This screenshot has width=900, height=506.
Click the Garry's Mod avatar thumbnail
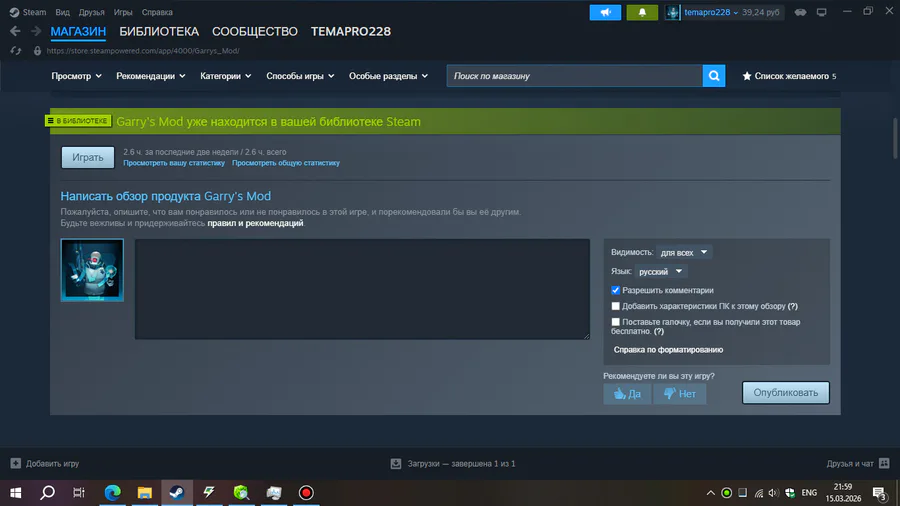coord(92,270)
